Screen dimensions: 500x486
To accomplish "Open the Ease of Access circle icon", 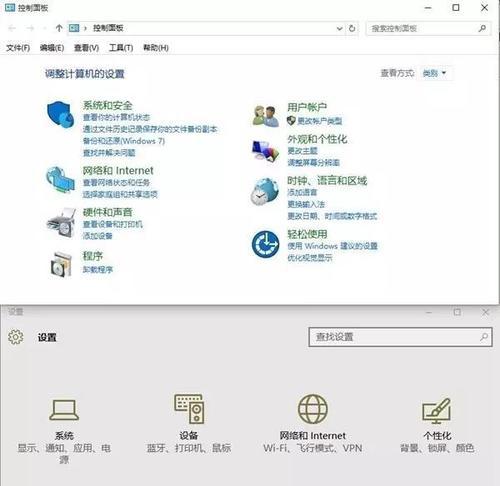I will tap(265, 244).
